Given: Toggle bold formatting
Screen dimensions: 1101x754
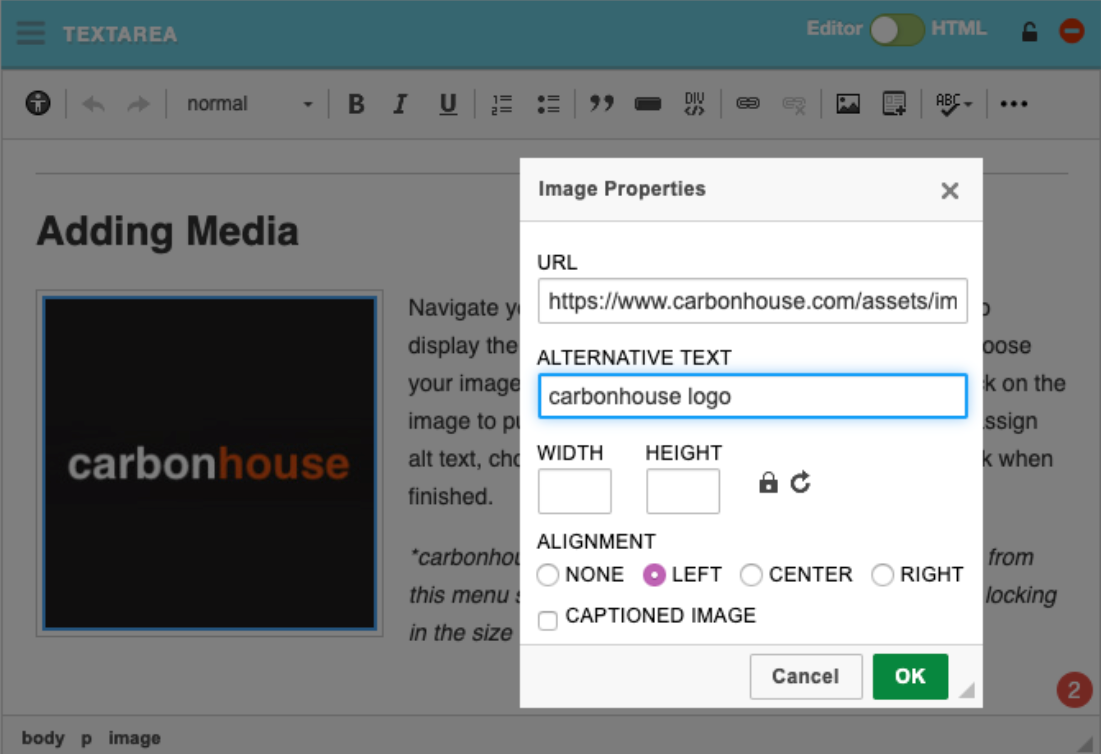Looking at the screenshot, I should click(356, 104).
